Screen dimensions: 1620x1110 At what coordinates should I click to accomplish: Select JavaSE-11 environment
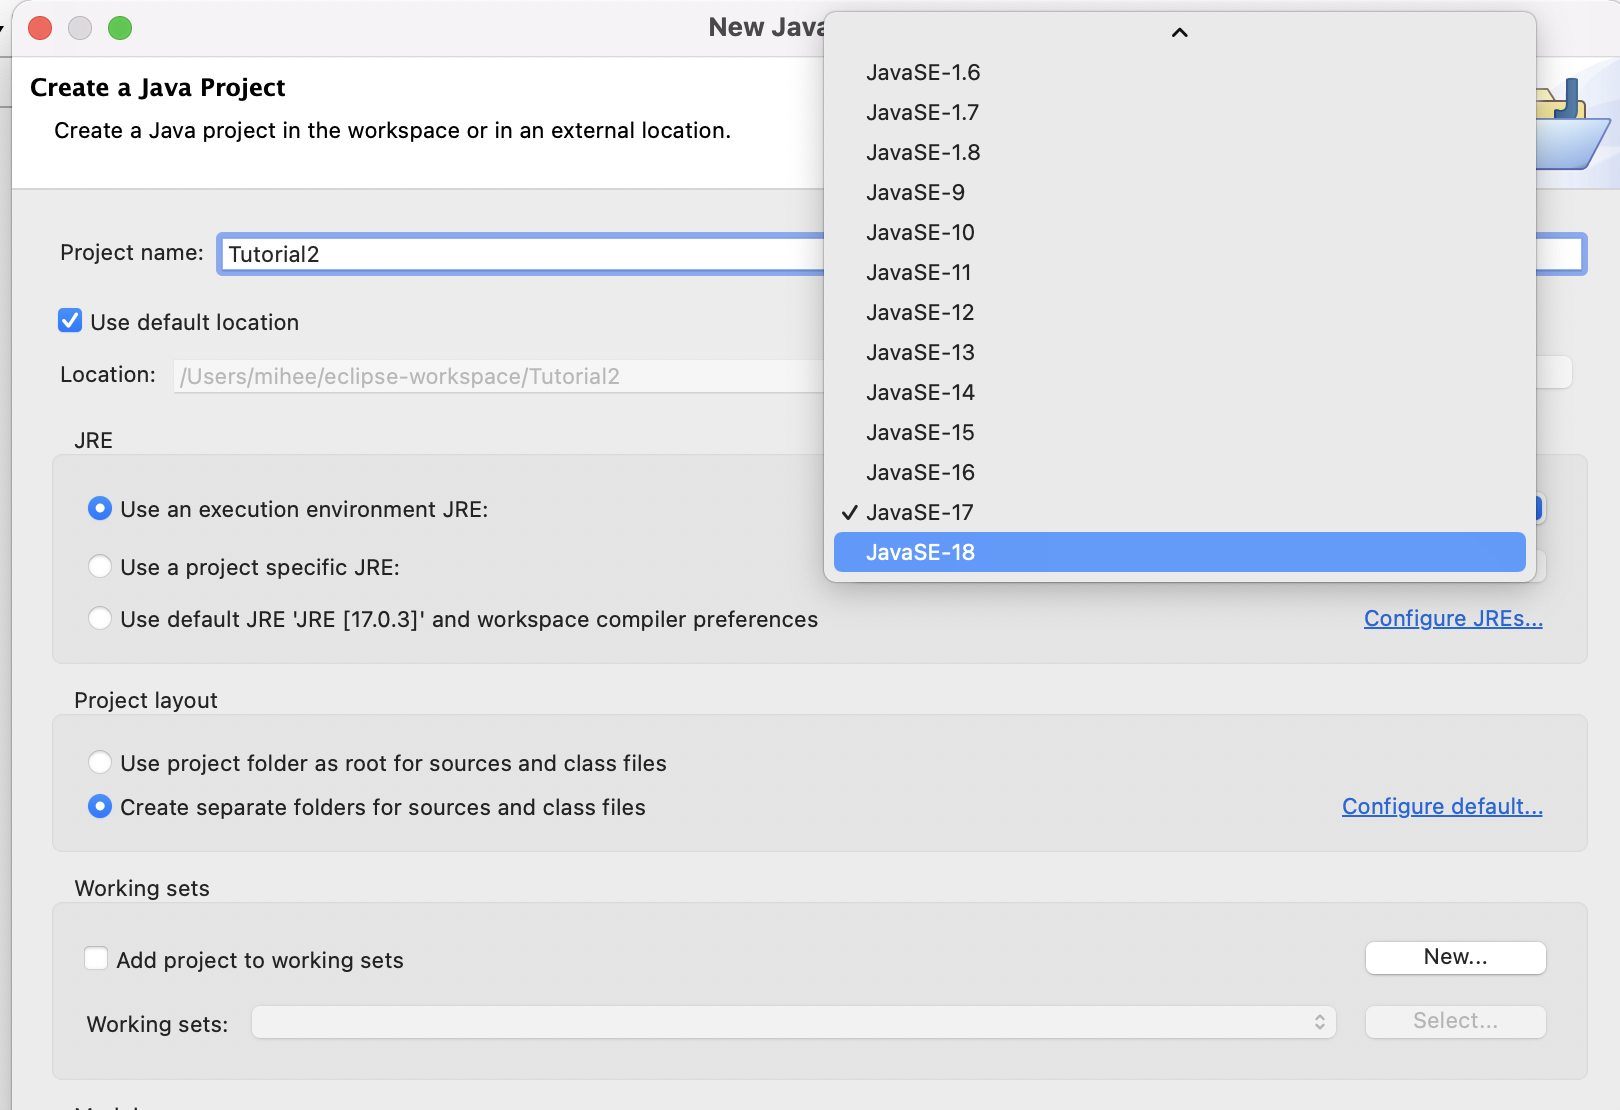1179,272
